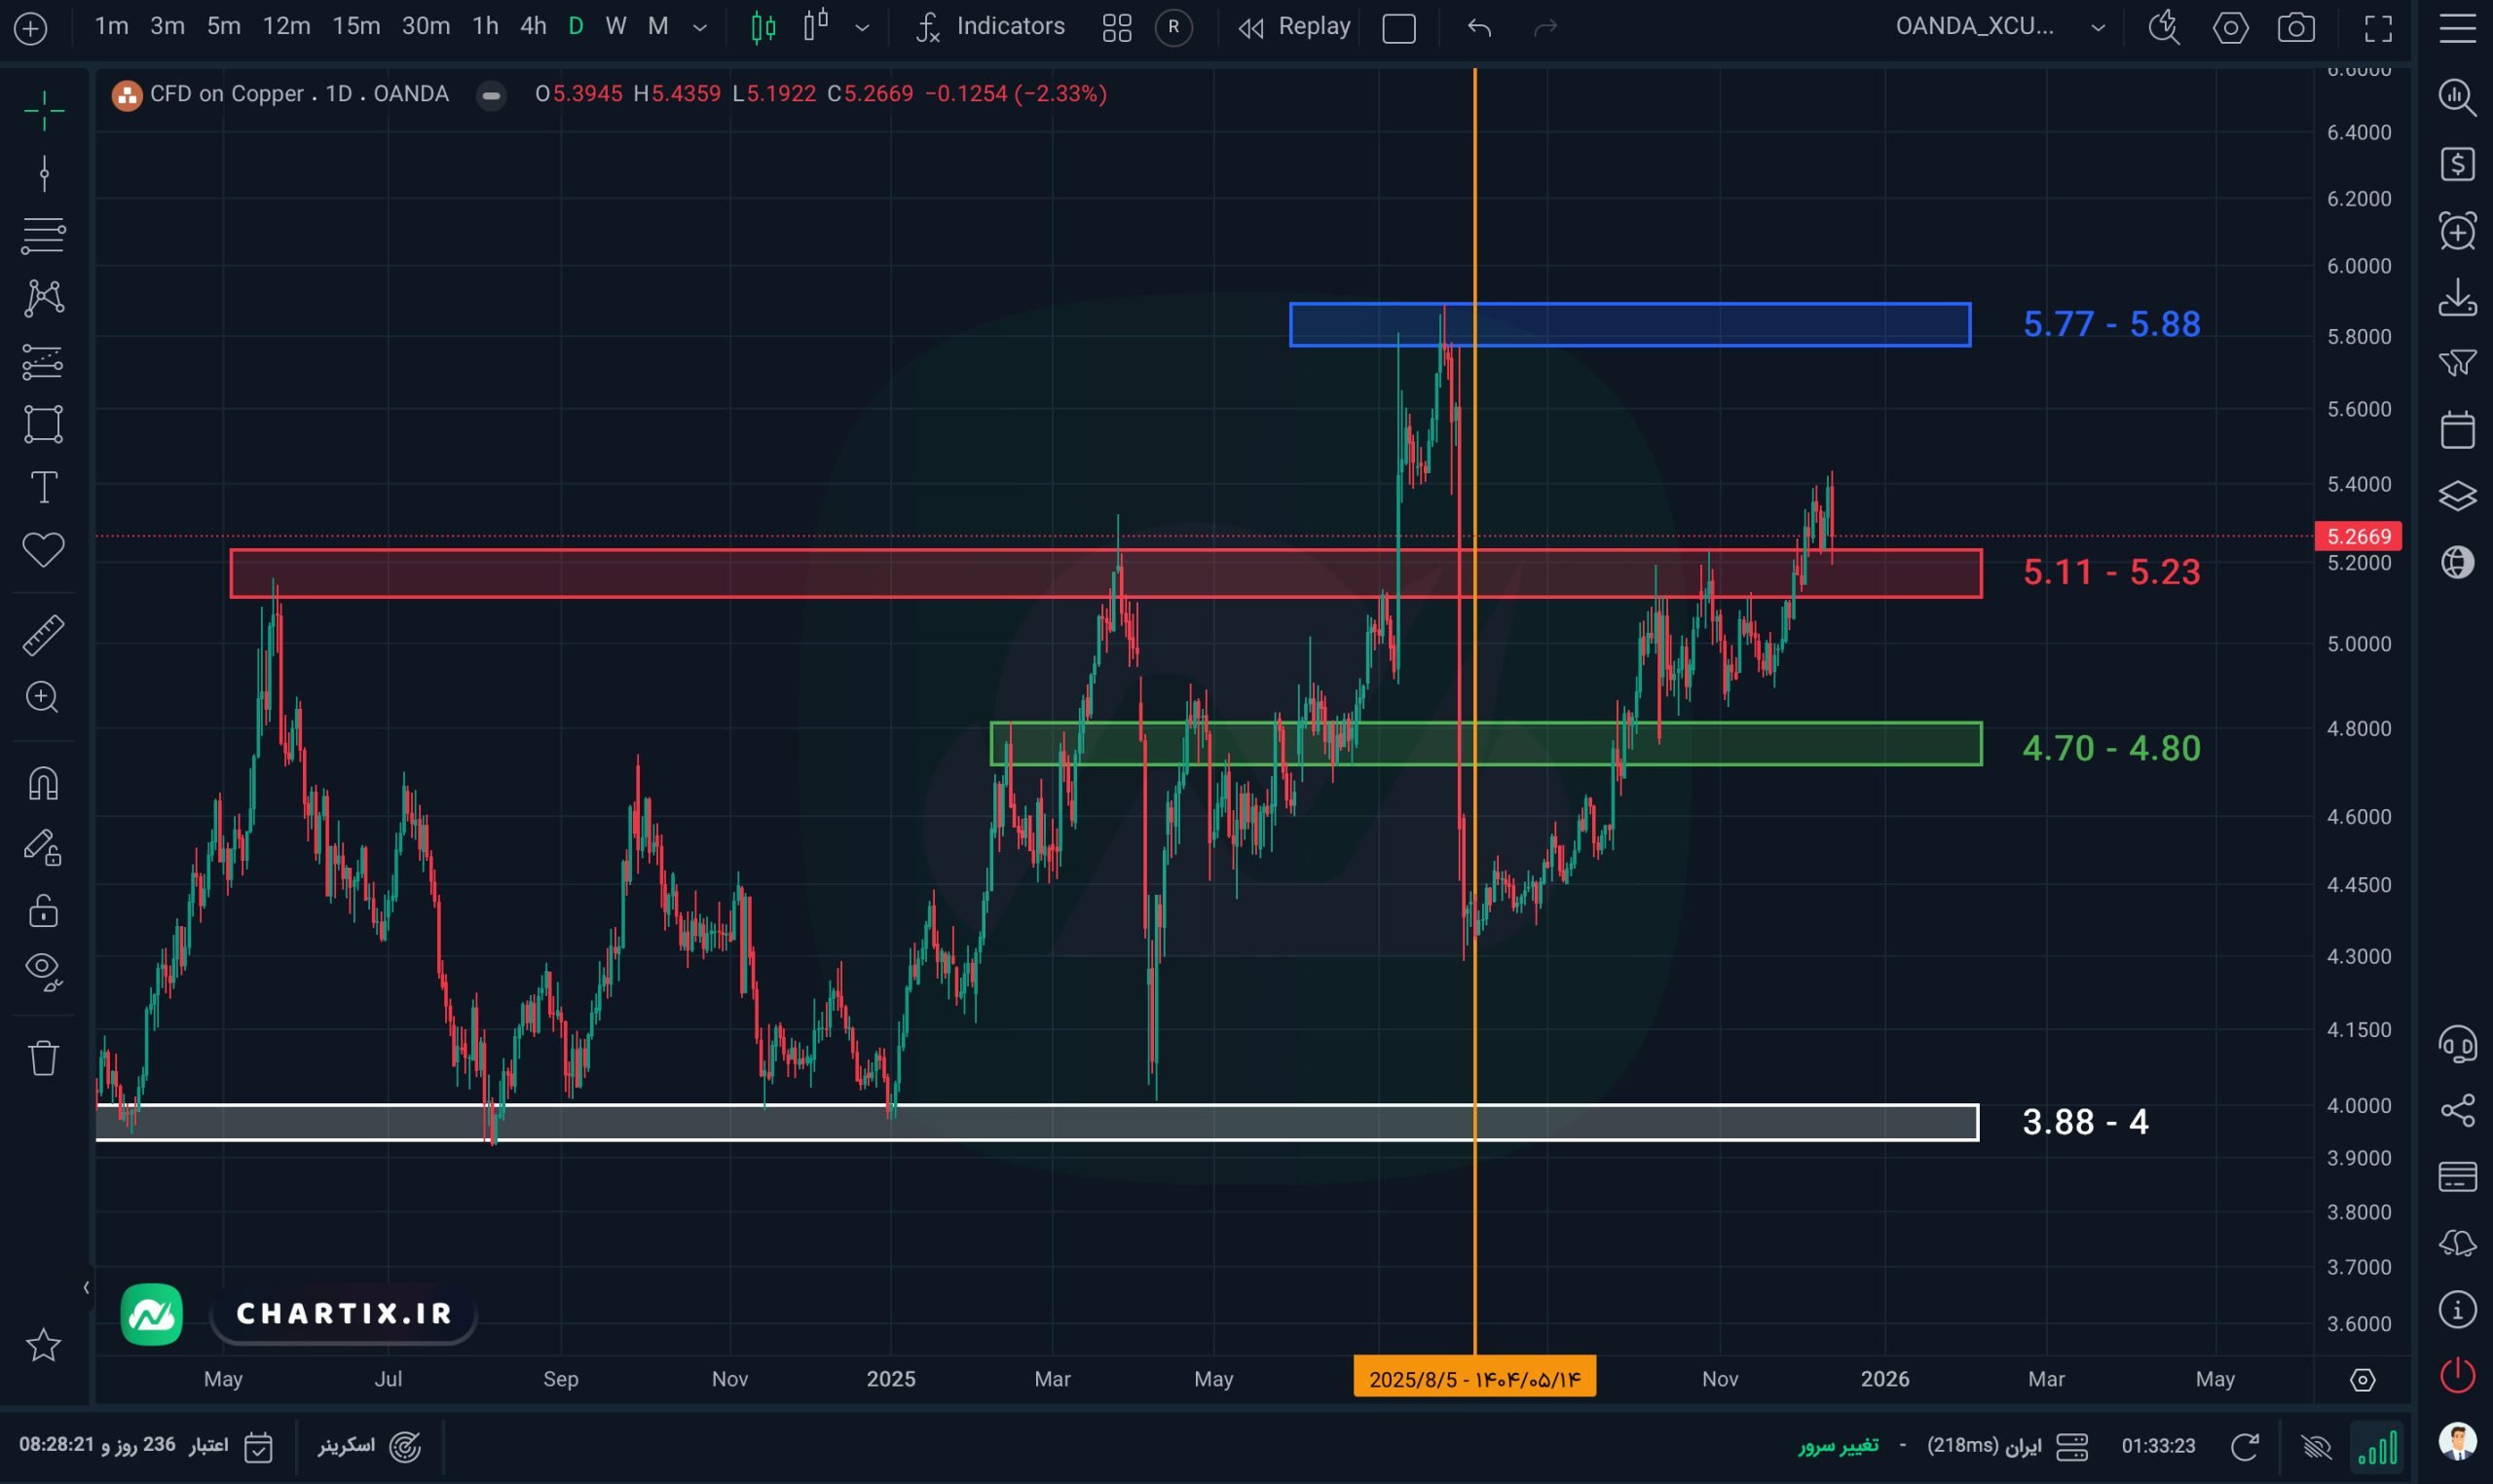The width and height of the screenshot is (2493, 1484).
Task: Select the ruler measure tool
Action: coord(43,634)
